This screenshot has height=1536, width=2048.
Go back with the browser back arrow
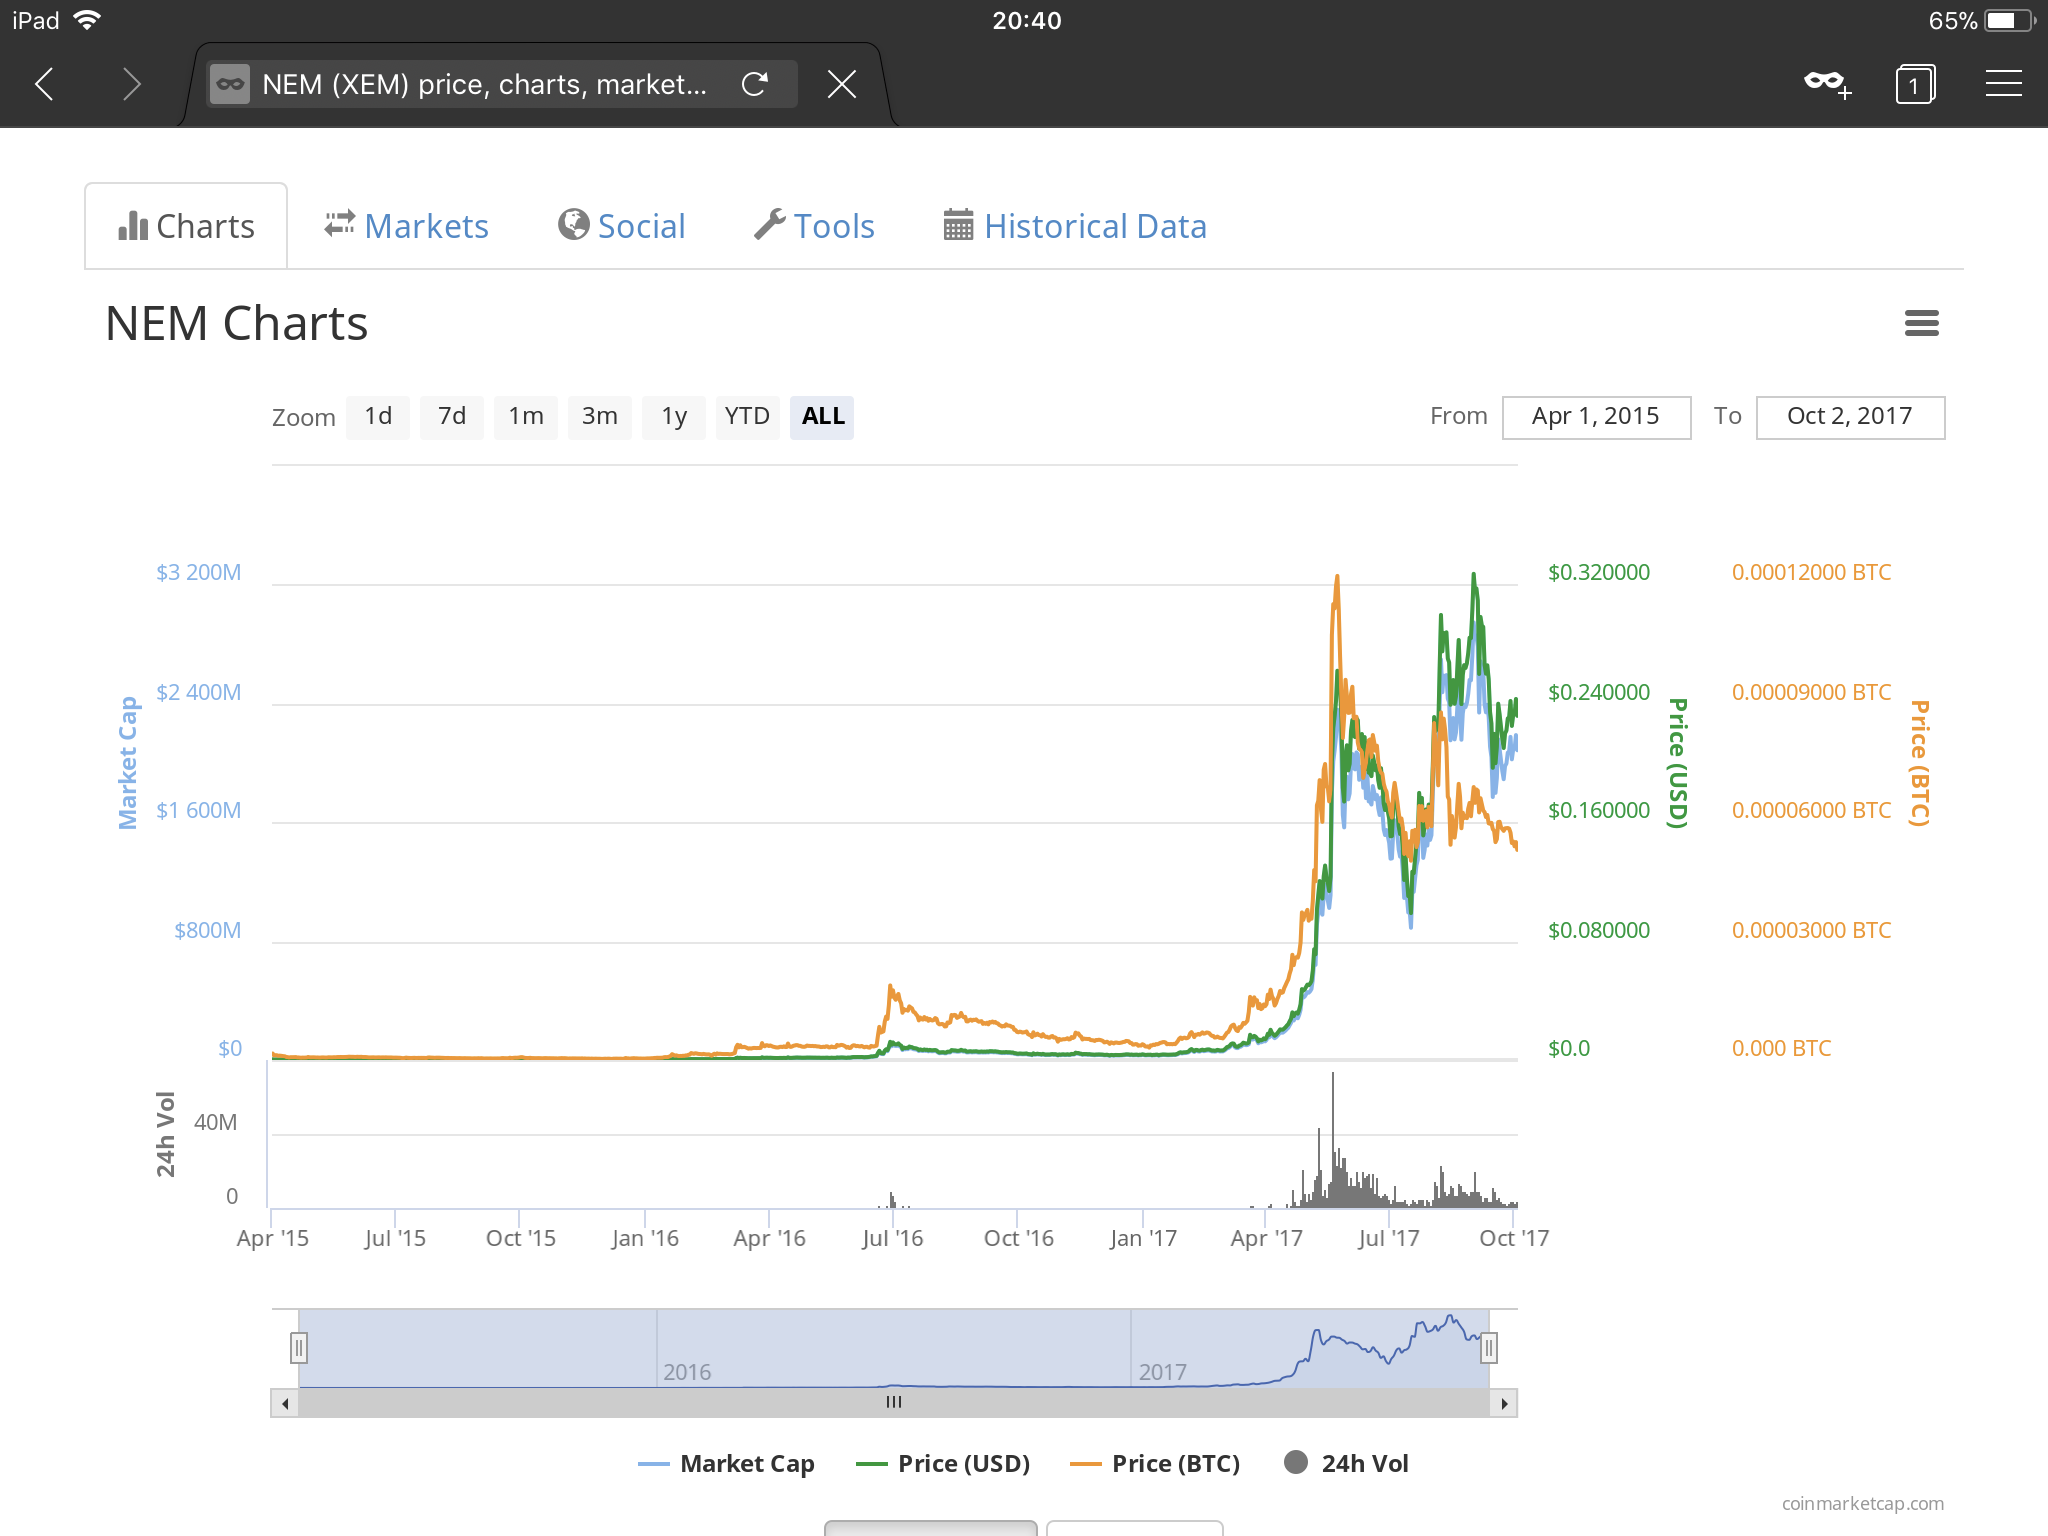pyautogui.click(x=44, y=84)
